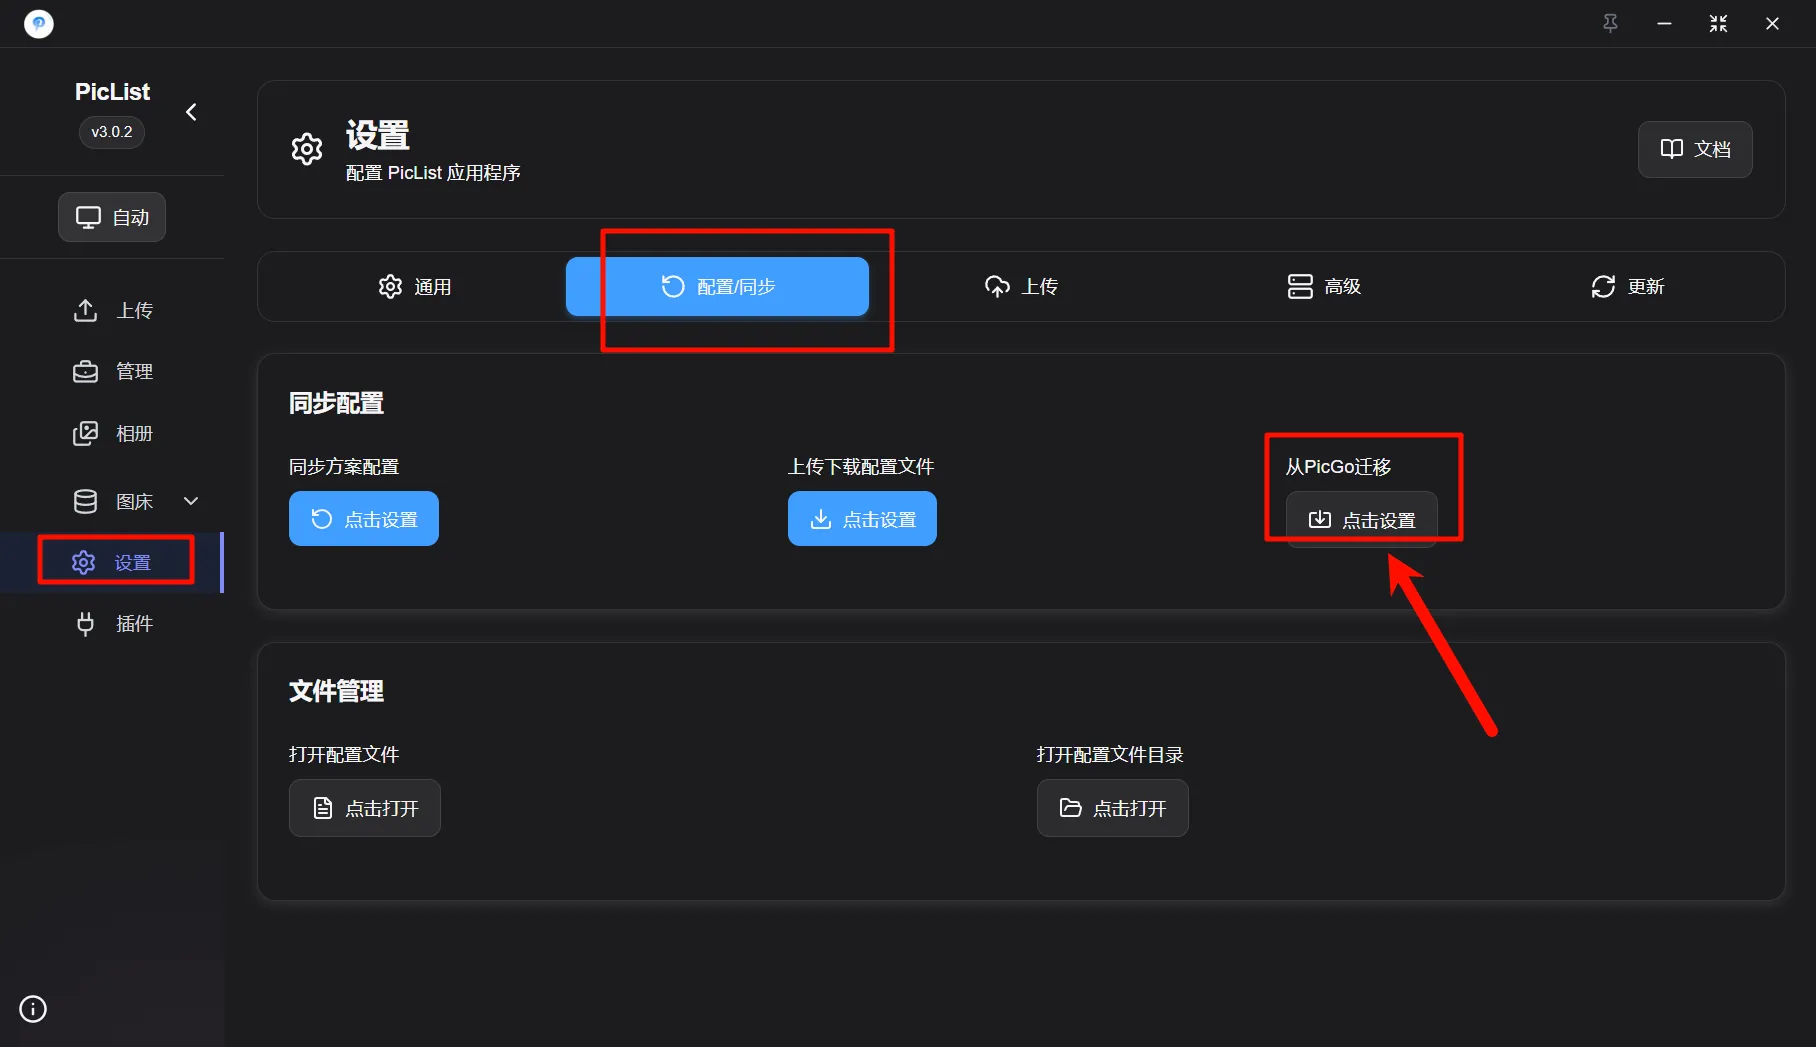Select 设置 in the sidebar

coord(112,563)
